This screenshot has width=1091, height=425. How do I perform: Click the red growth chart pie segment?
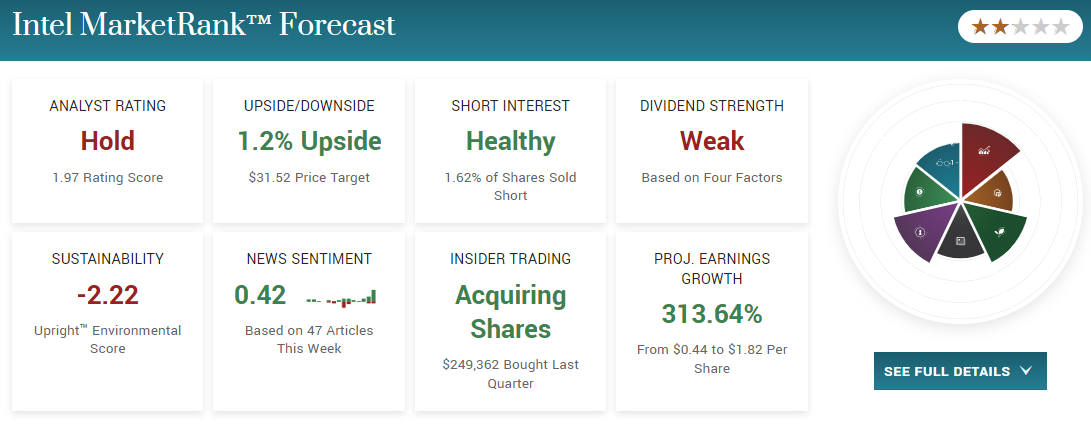click(x=985, y=153)
